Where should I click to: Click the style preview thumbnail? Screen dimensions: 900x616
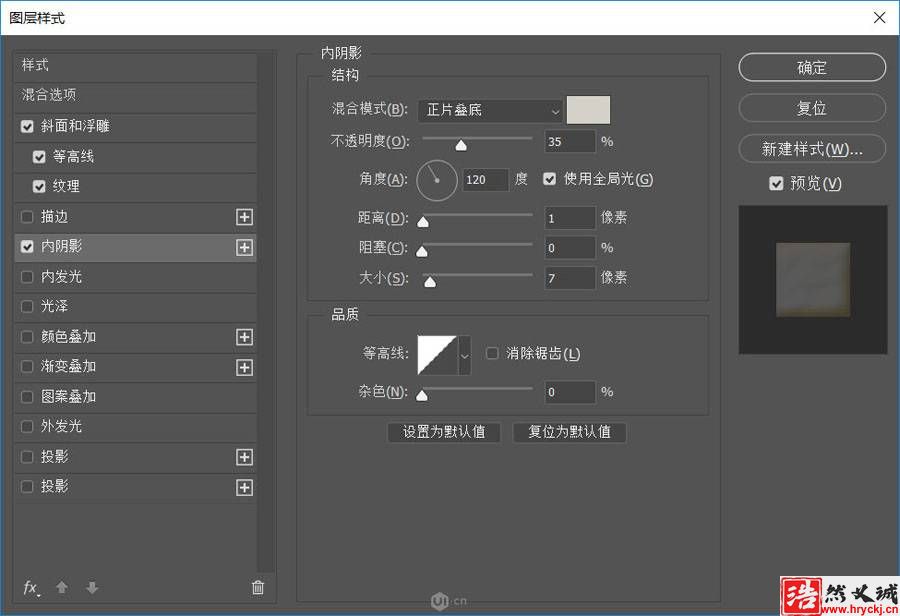pyautogui.click(x=813, y=280)
